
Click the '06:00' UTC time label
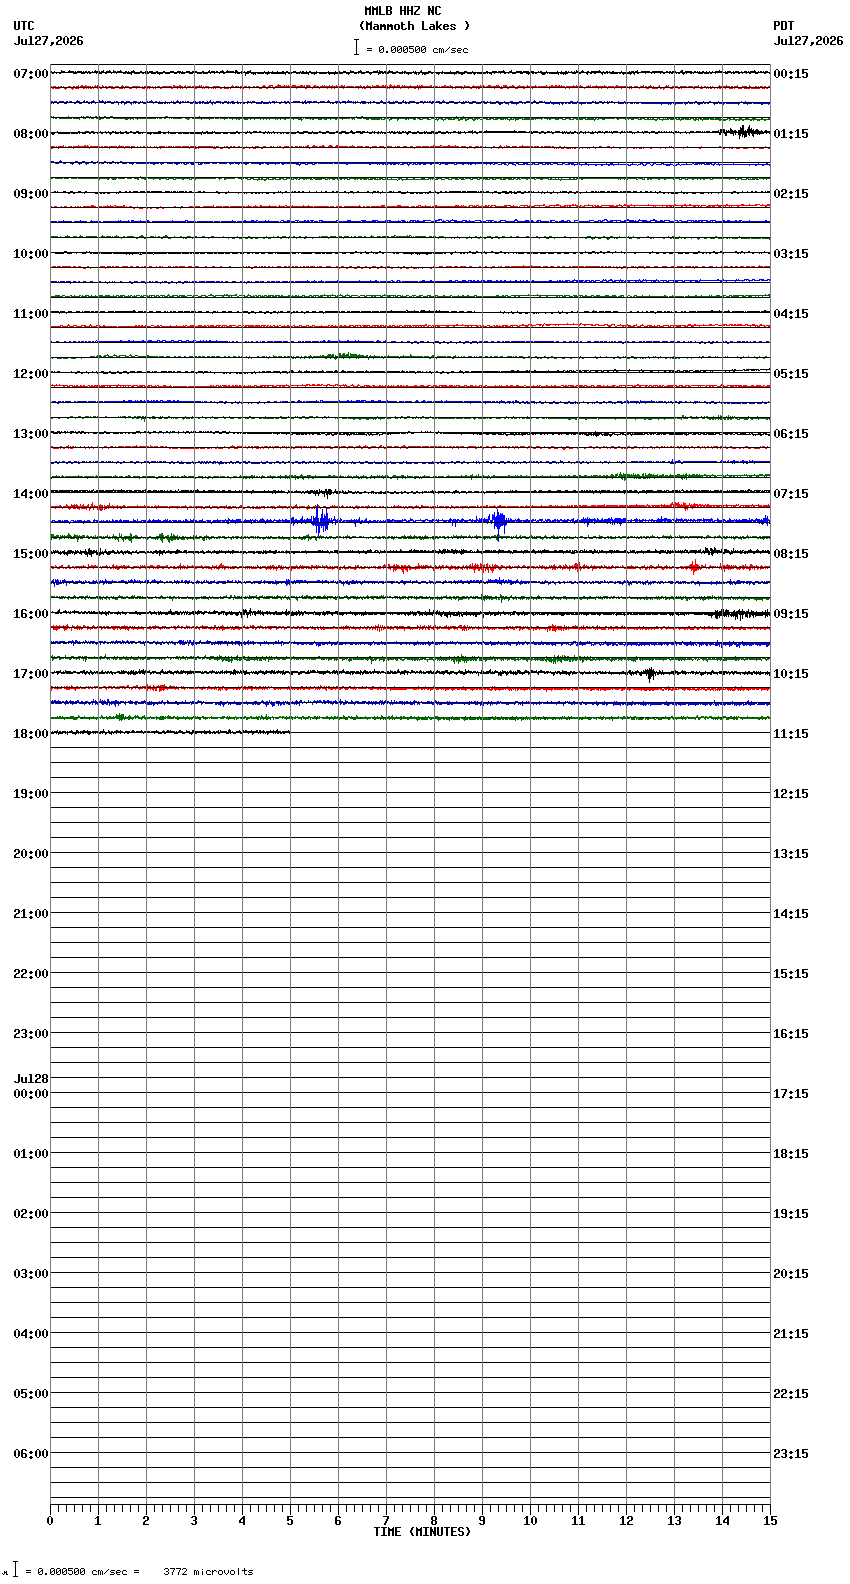pos(31,1454)
